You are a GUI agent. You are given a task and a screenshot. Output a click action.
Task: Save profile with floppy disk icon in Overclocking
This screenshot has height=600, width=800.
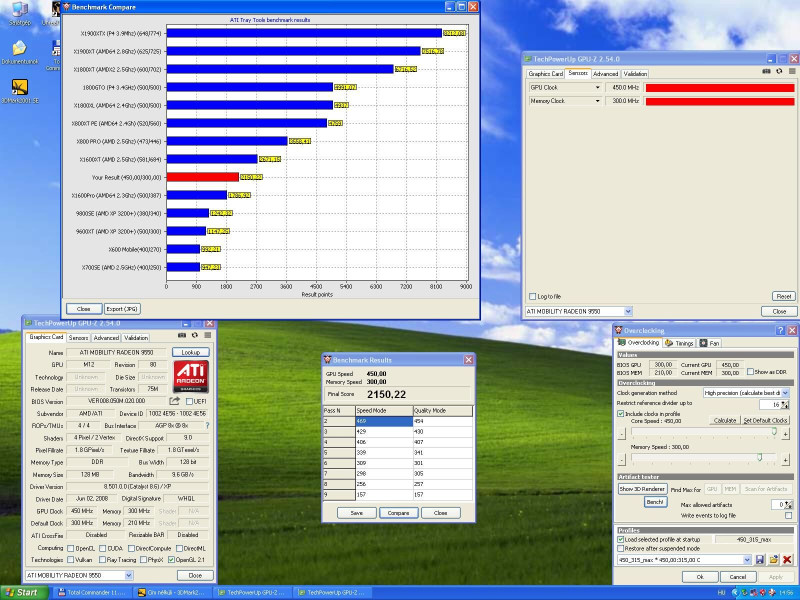760,560
